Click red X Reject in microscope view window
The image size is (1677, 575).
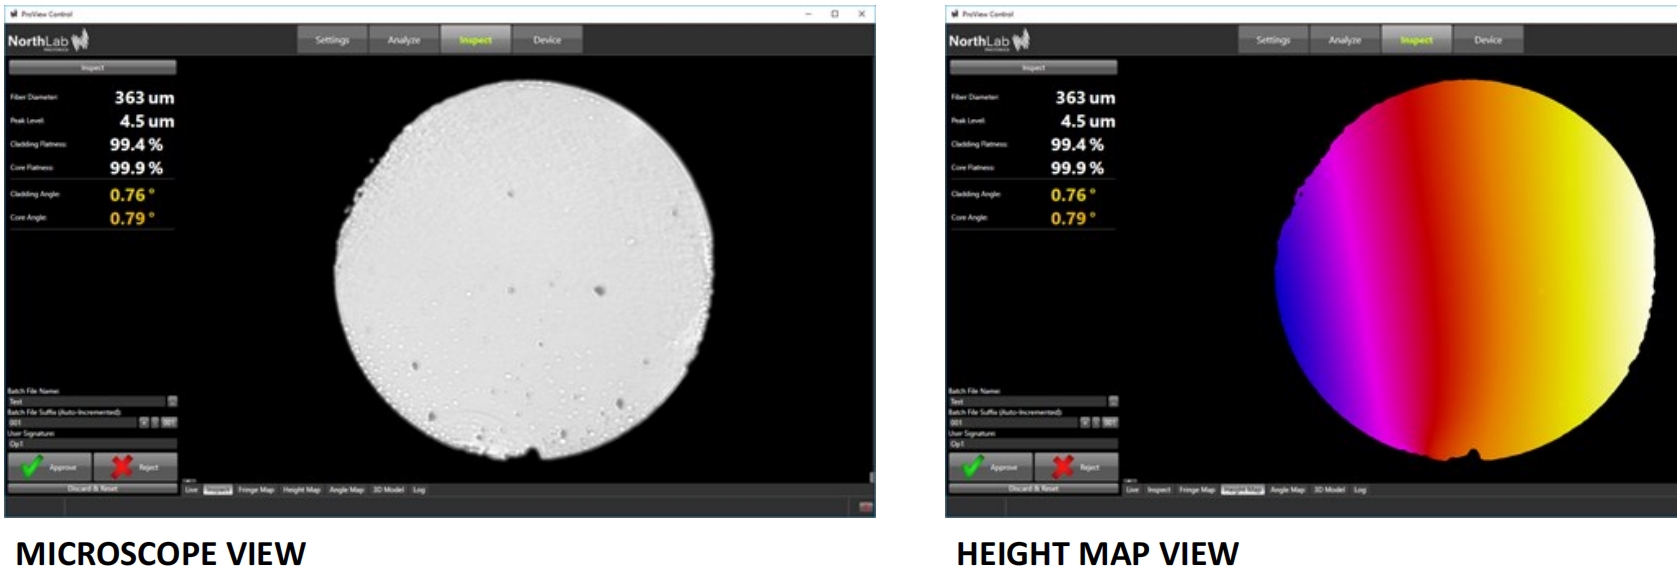[134, 467]
